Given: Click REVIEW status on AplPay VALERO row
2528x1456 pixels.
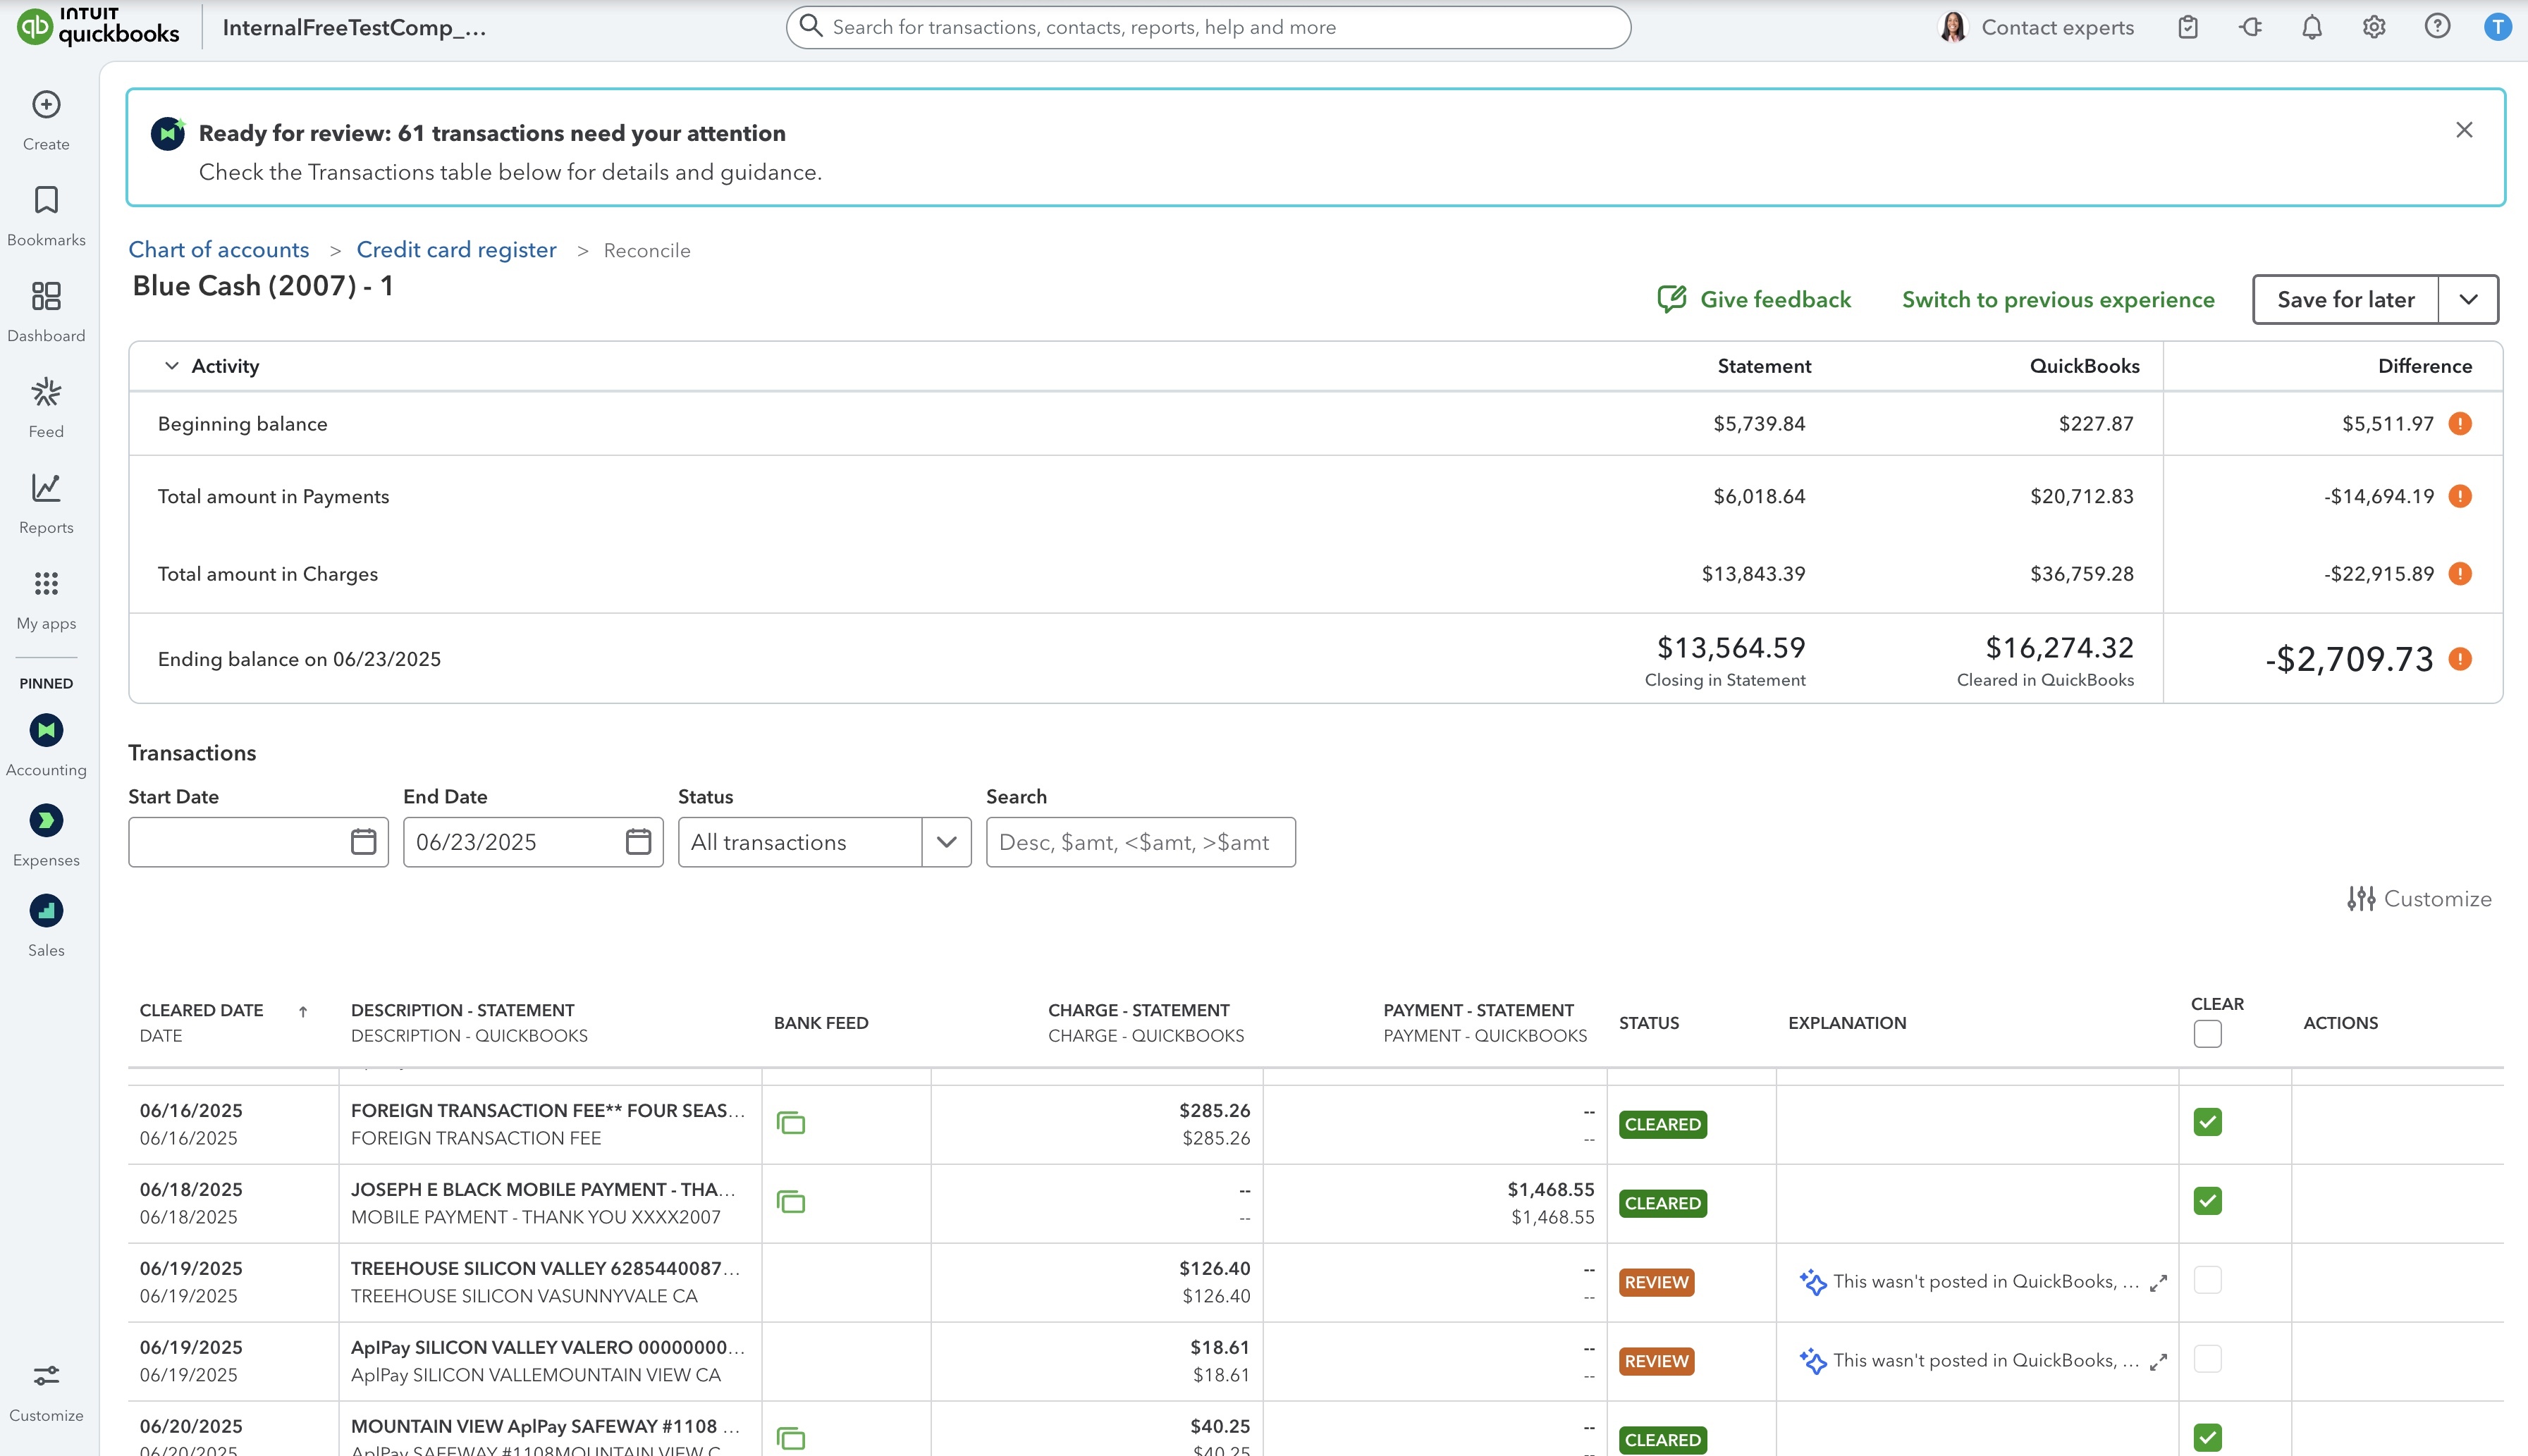Looking at the screenshot, I should point(1656,1361).
